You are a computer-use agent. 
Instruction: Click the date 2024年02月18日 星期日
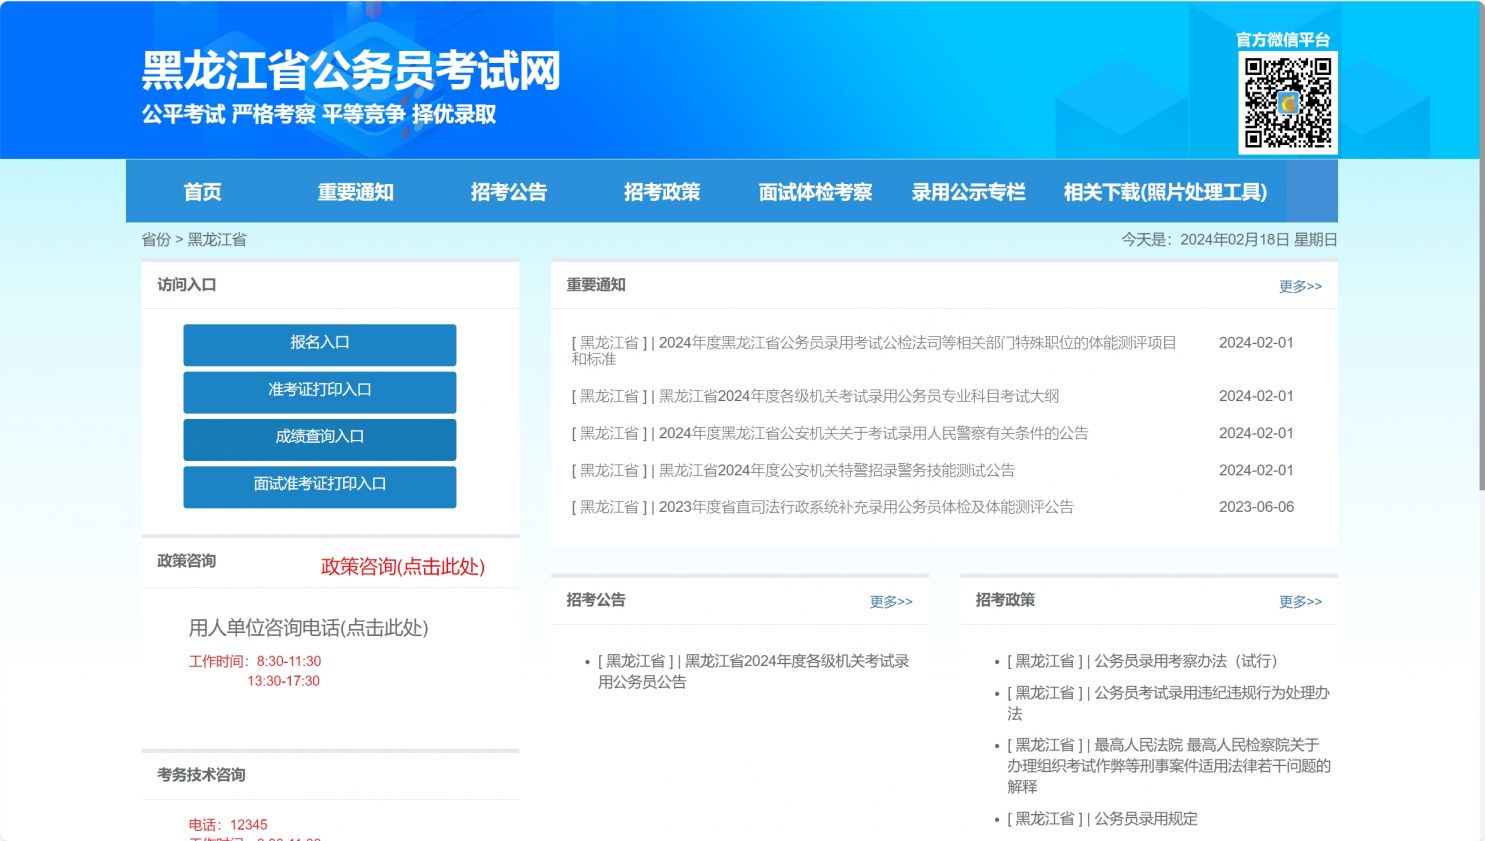tap(1258, 239)
